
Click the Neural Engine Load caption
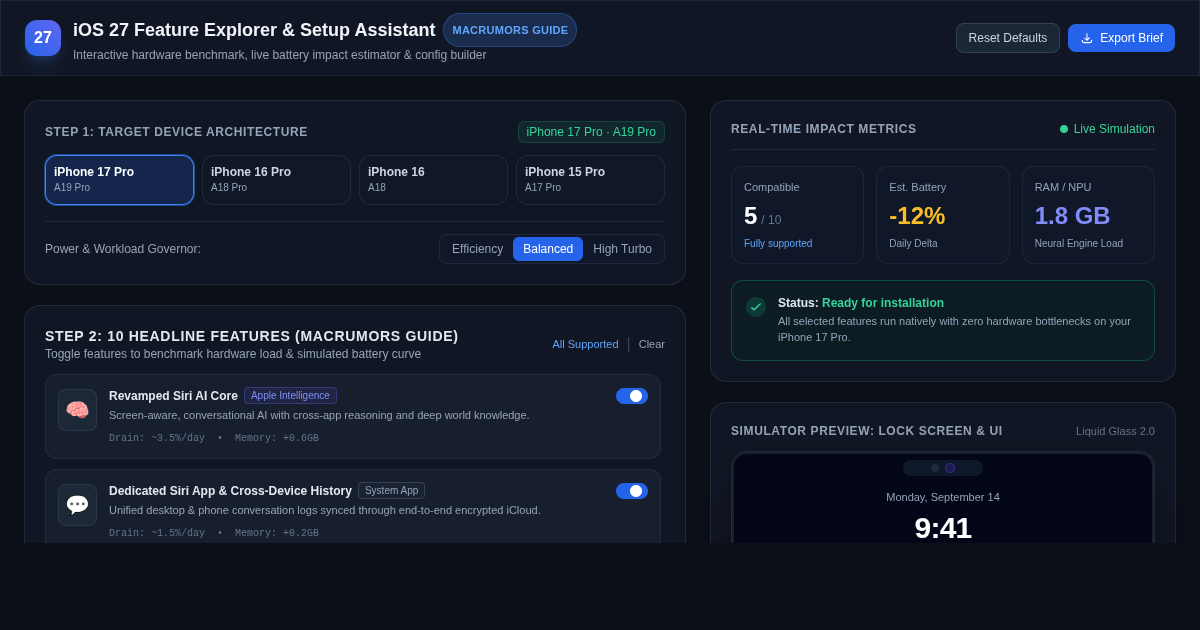(1079, 244)
